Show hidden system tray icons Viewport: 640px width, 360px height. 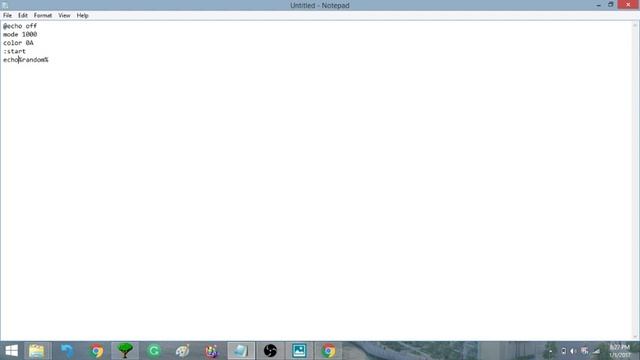point(551,351)
